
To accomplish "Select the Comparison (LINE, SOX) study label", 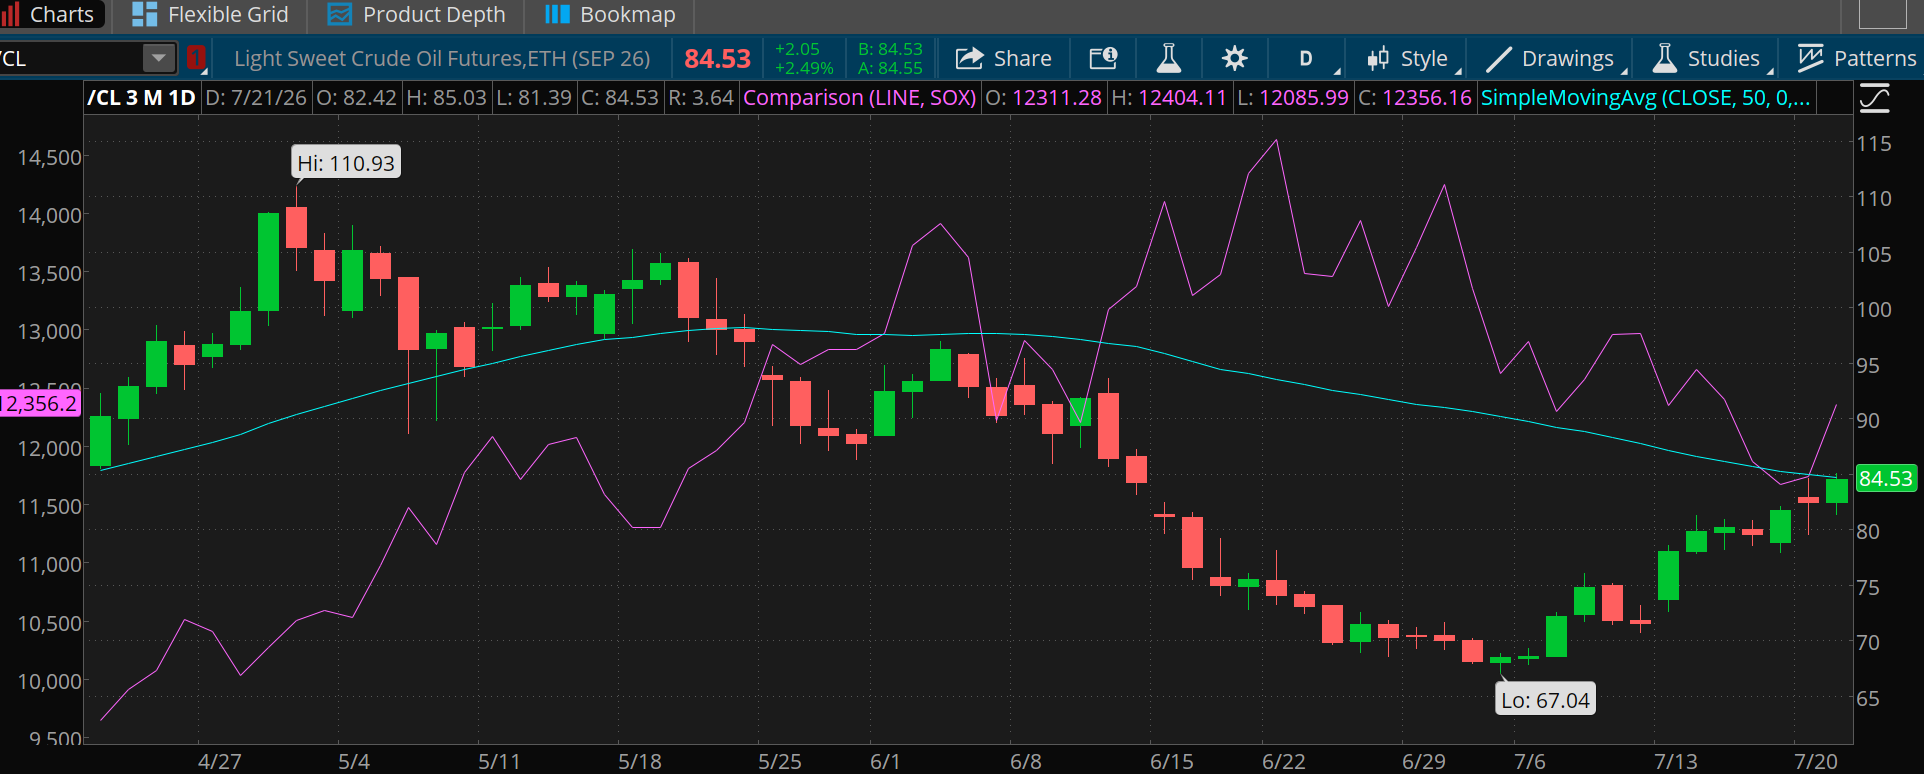I will [860, 98].
